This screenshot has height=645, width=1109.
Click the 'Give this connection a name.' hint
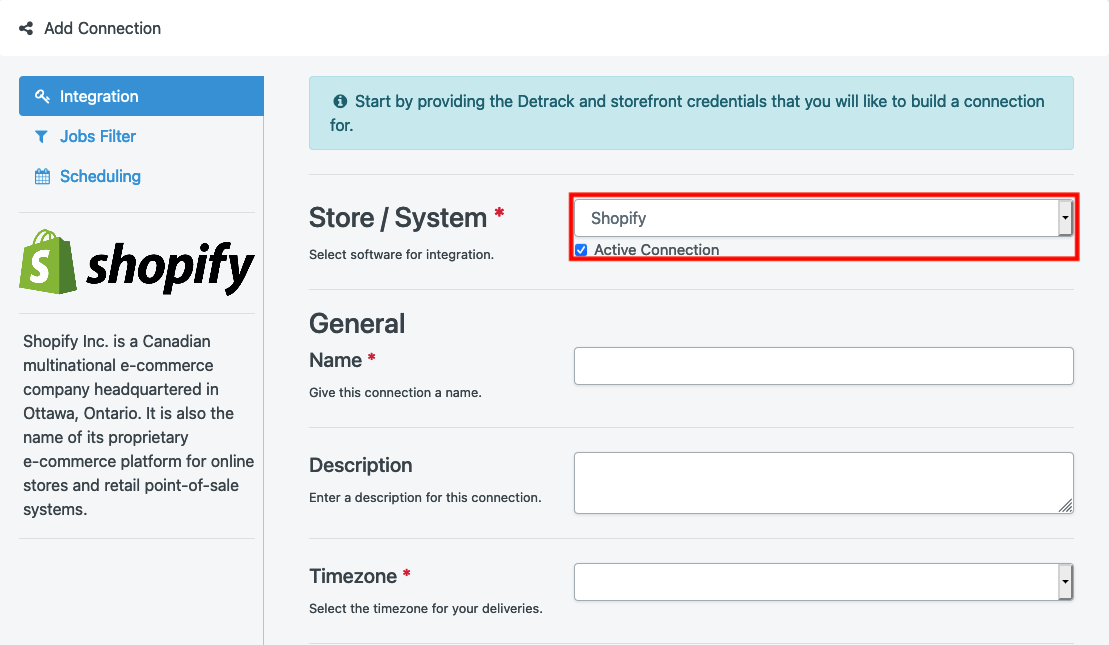[395, 393]
